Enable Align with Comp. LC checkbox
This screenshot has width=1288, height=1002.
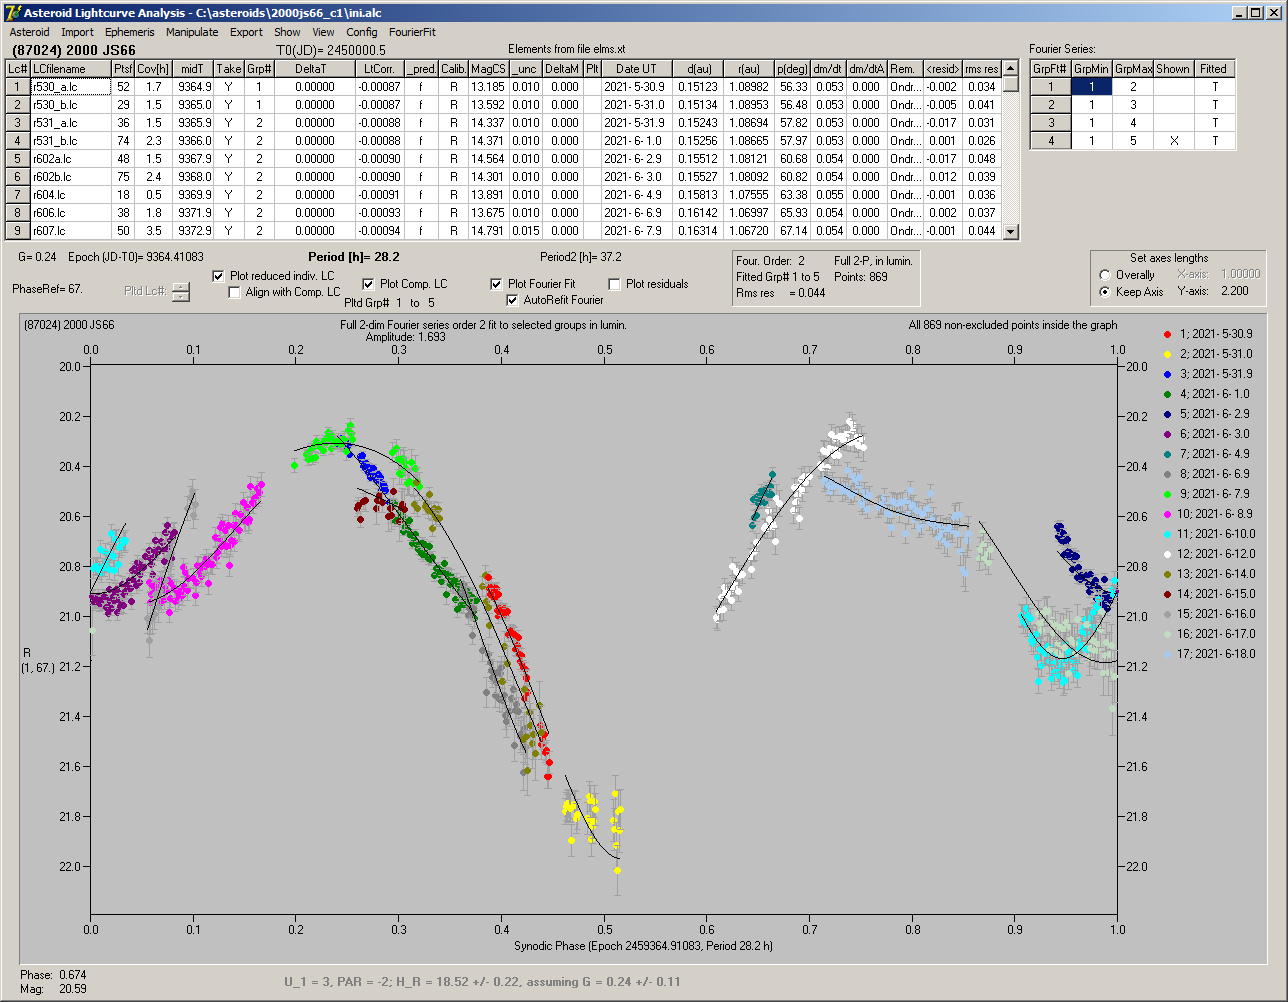(235, 292)
